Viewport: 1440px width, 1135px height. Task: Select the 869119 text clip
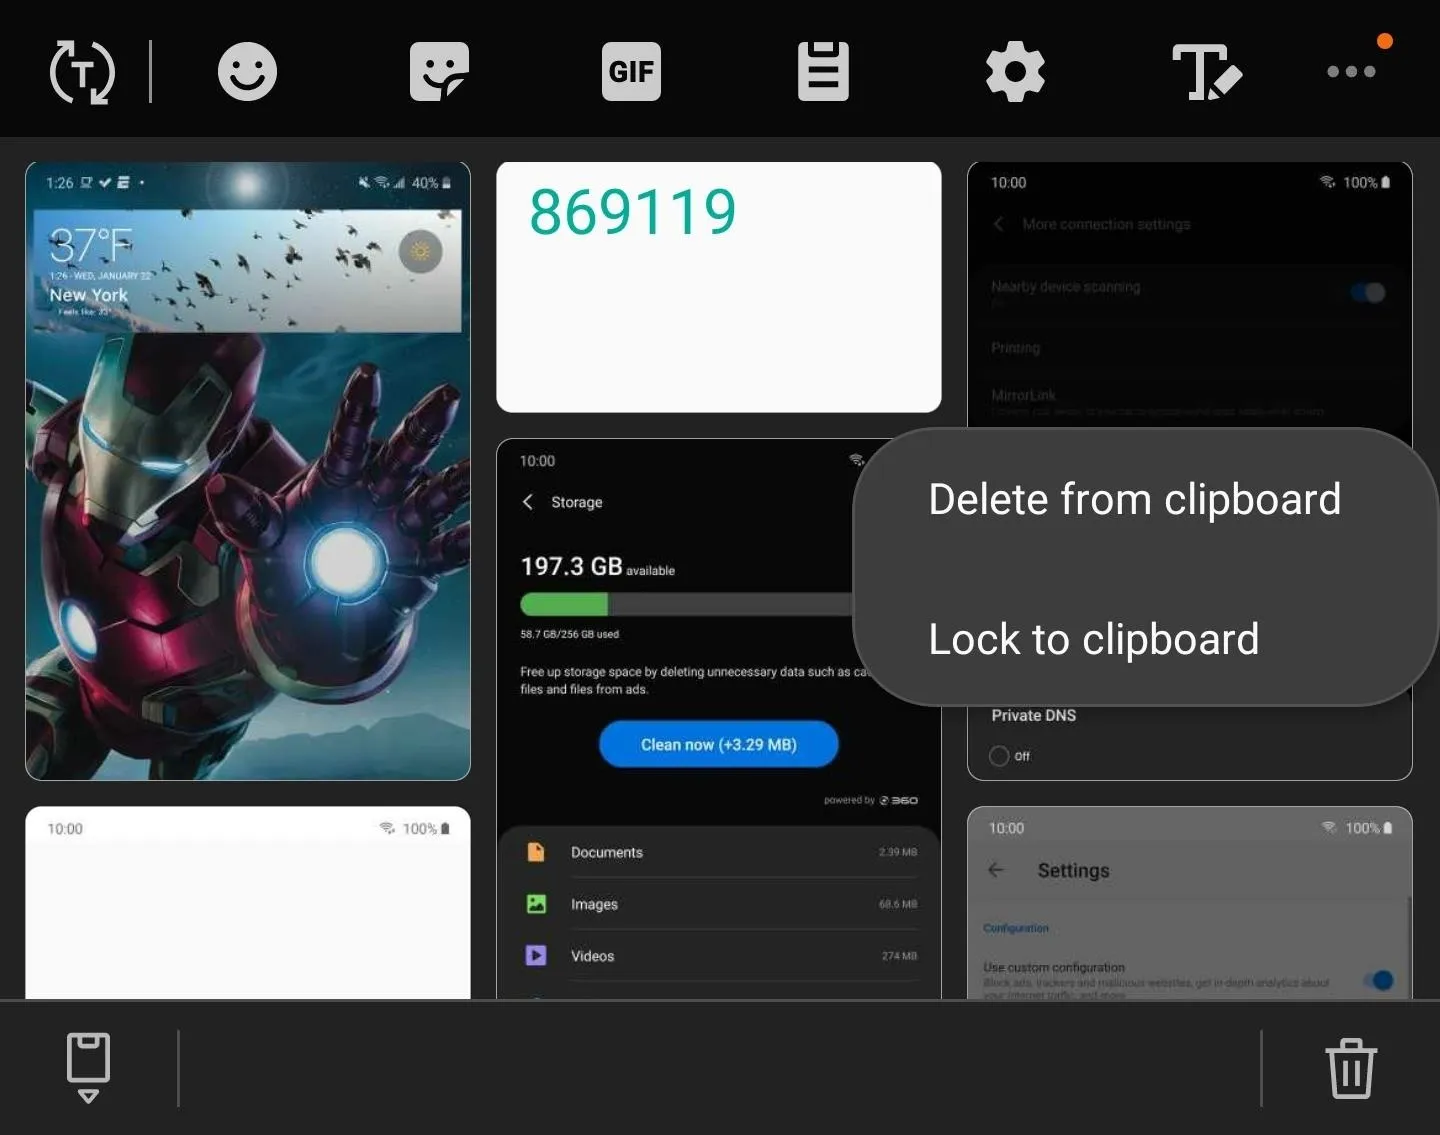(x=718, y=287)
